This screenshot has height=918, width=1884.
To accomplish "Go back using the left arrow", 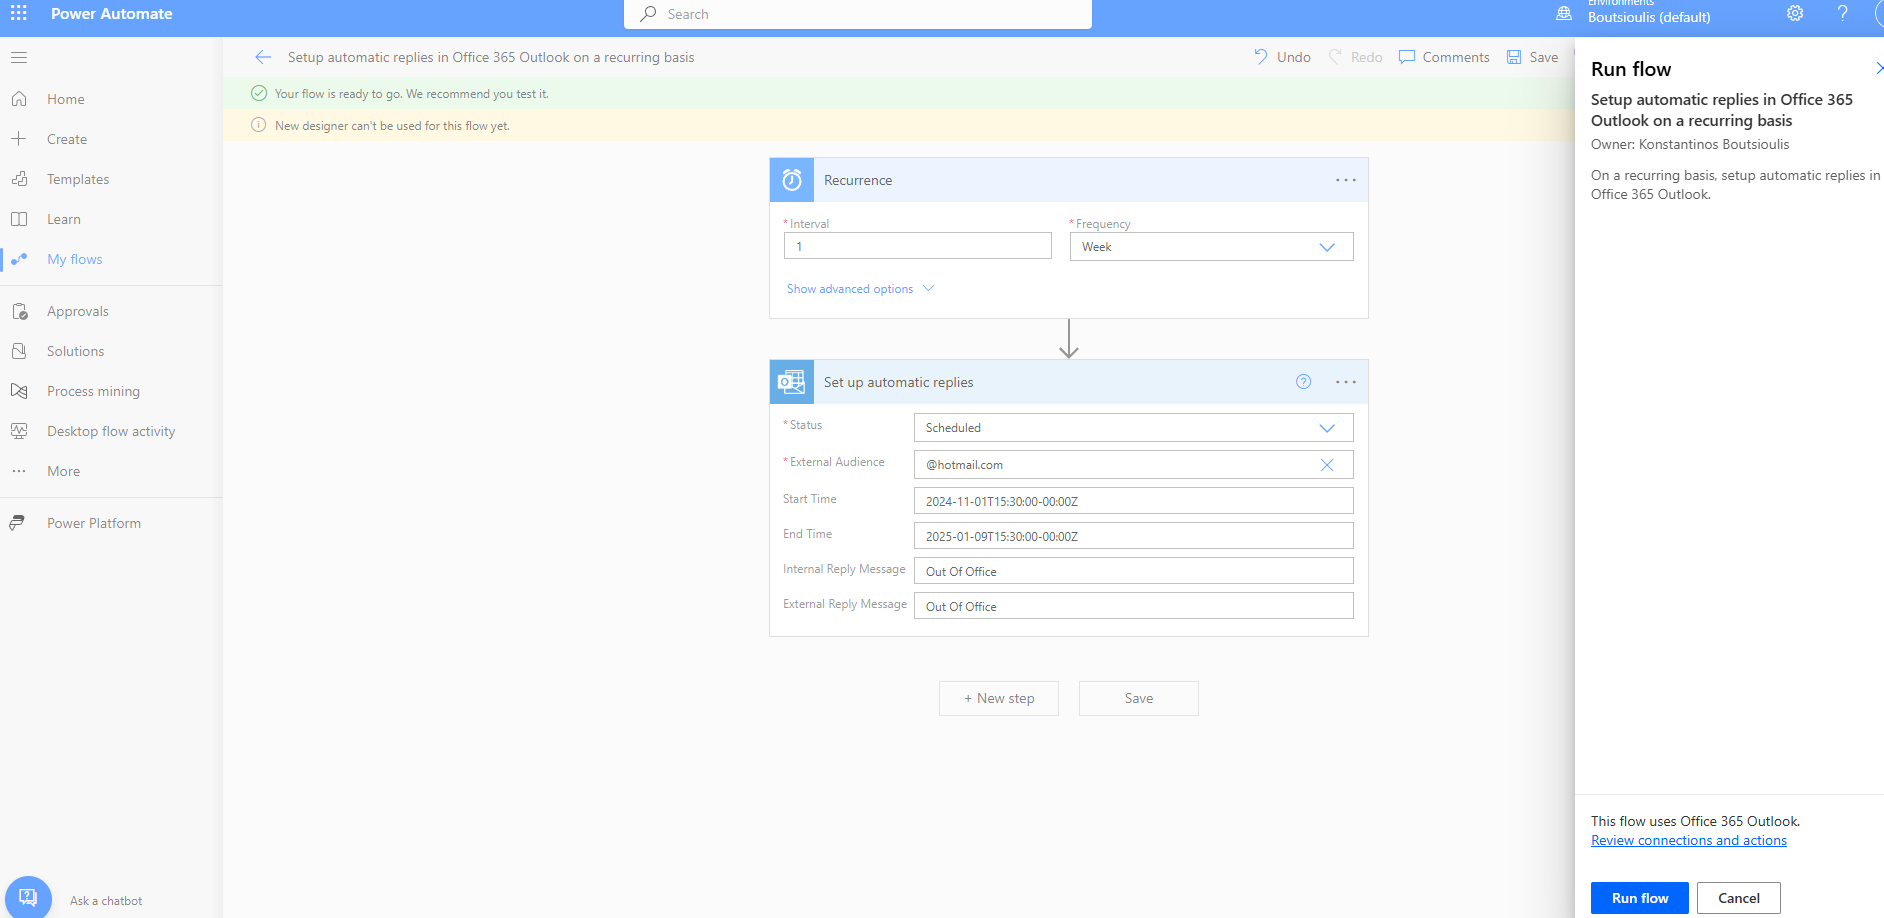I will [263, 57].
